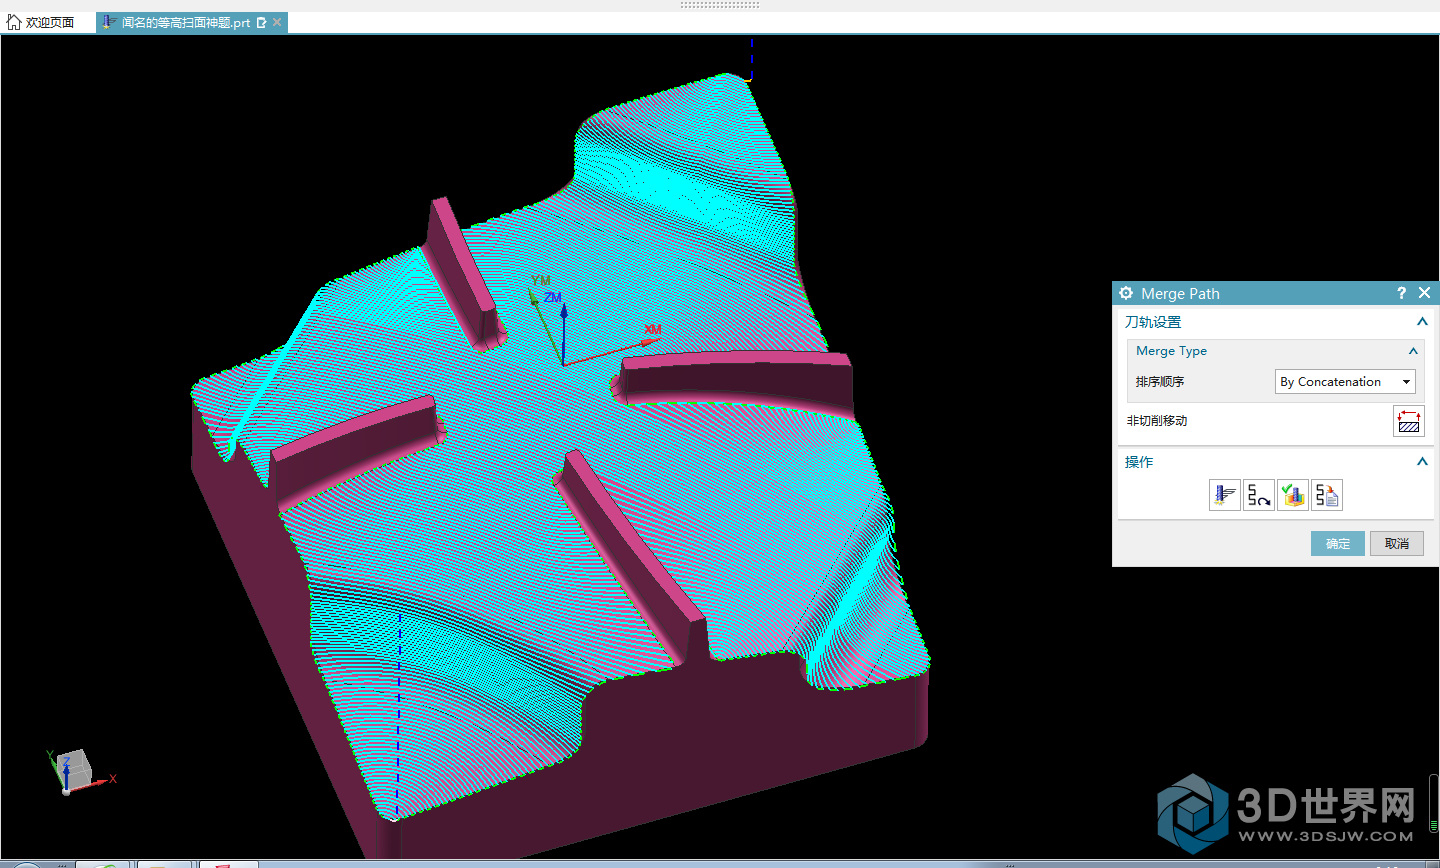The width and height of the screenshot is (1440, 868).
Task: Pop out the .prt tab into its own window
Action: pyautogui.click(x=261, y=22)
